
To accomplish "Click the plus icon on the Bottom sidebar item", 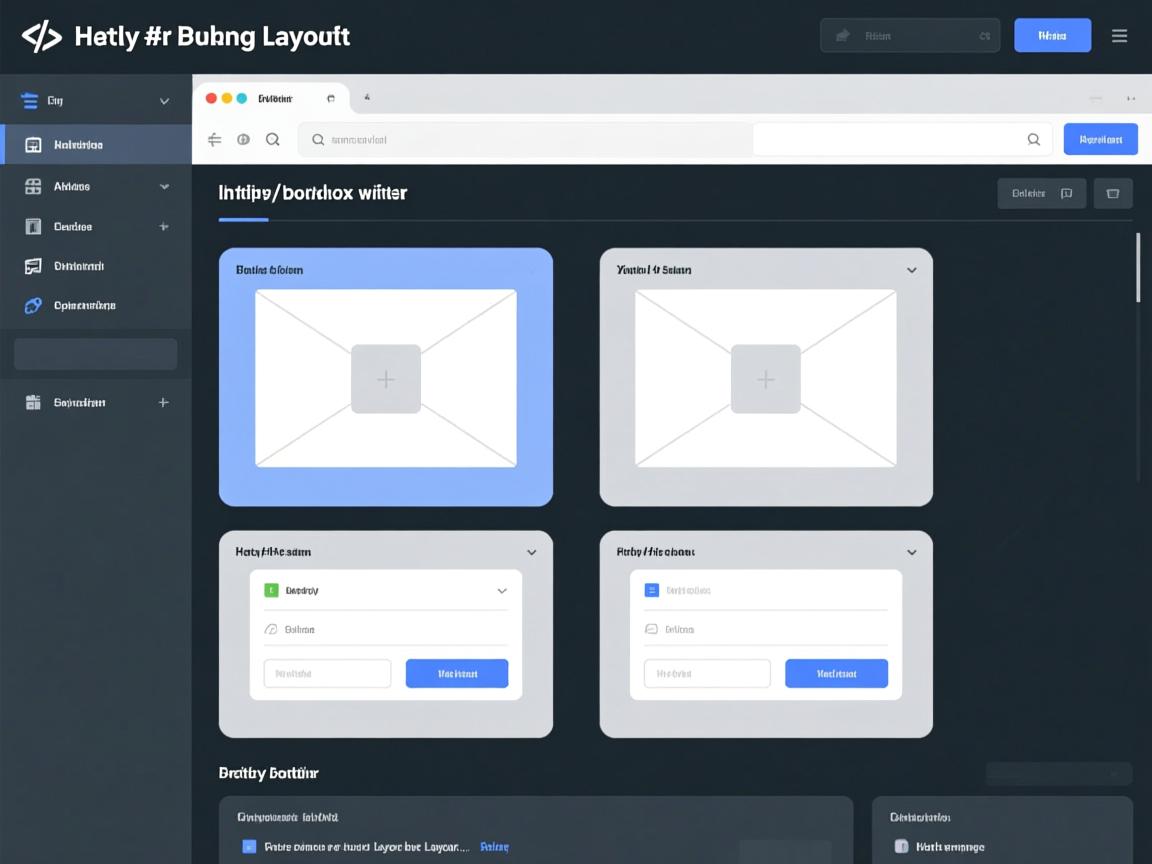I will tap(164, 402).
